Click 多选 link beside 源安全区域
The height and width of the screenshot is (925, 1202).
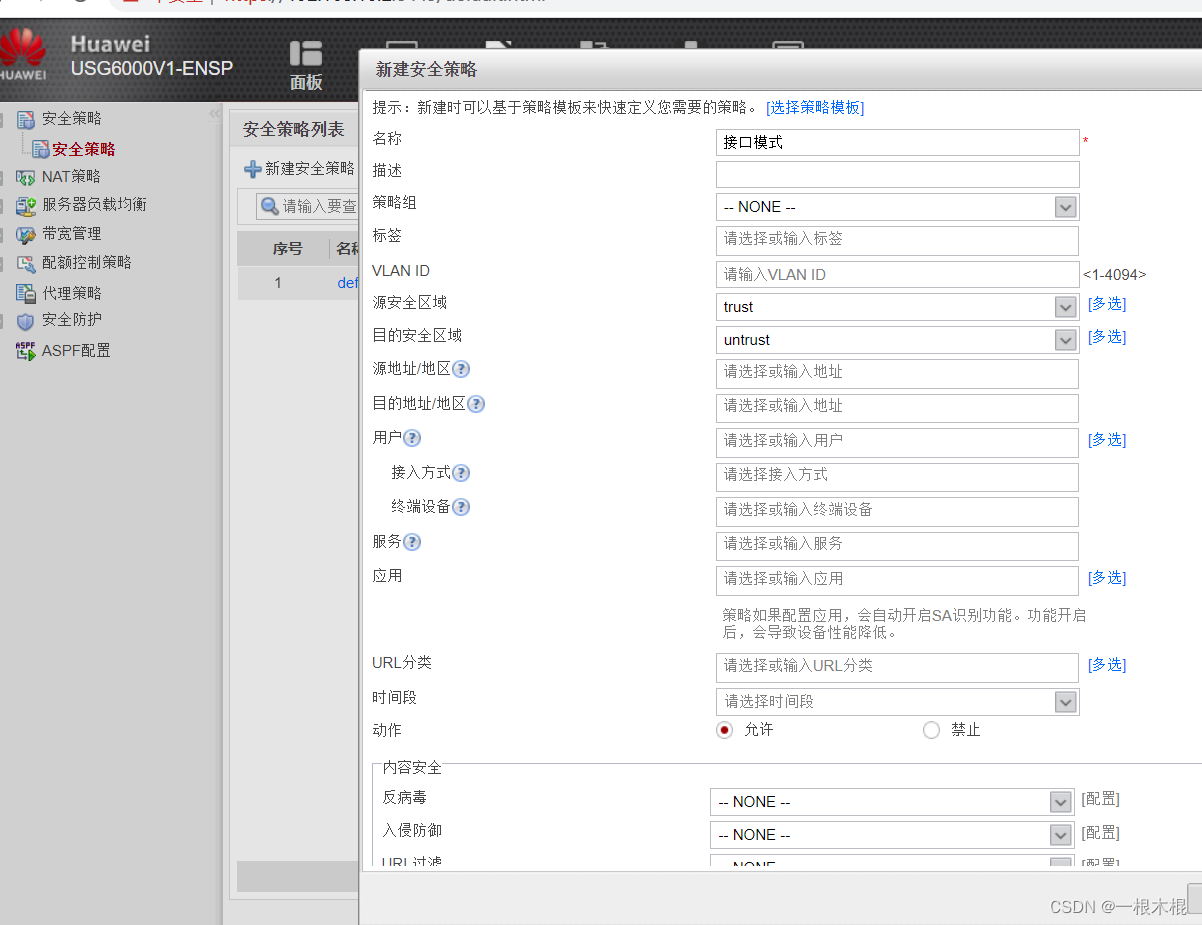pyautogui.click(x=1107, y=304)
